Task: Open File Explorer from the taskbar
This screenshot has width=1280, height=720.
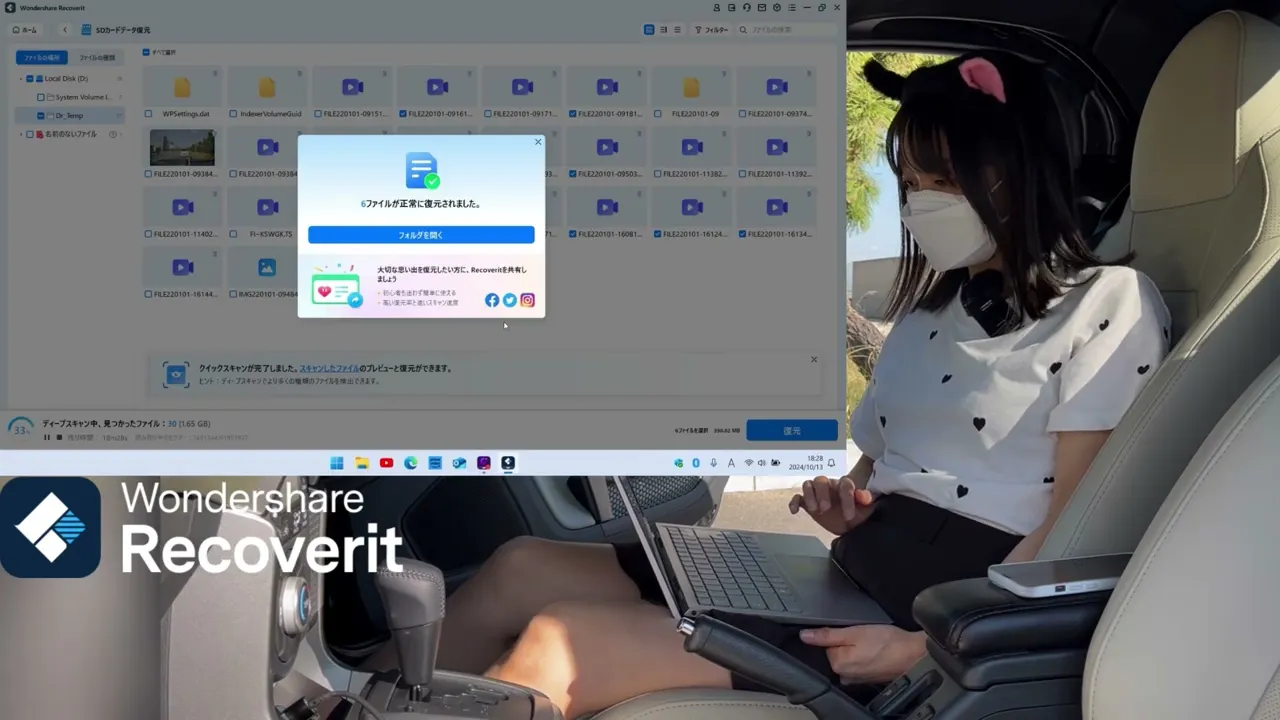Action: click(362, 463)
